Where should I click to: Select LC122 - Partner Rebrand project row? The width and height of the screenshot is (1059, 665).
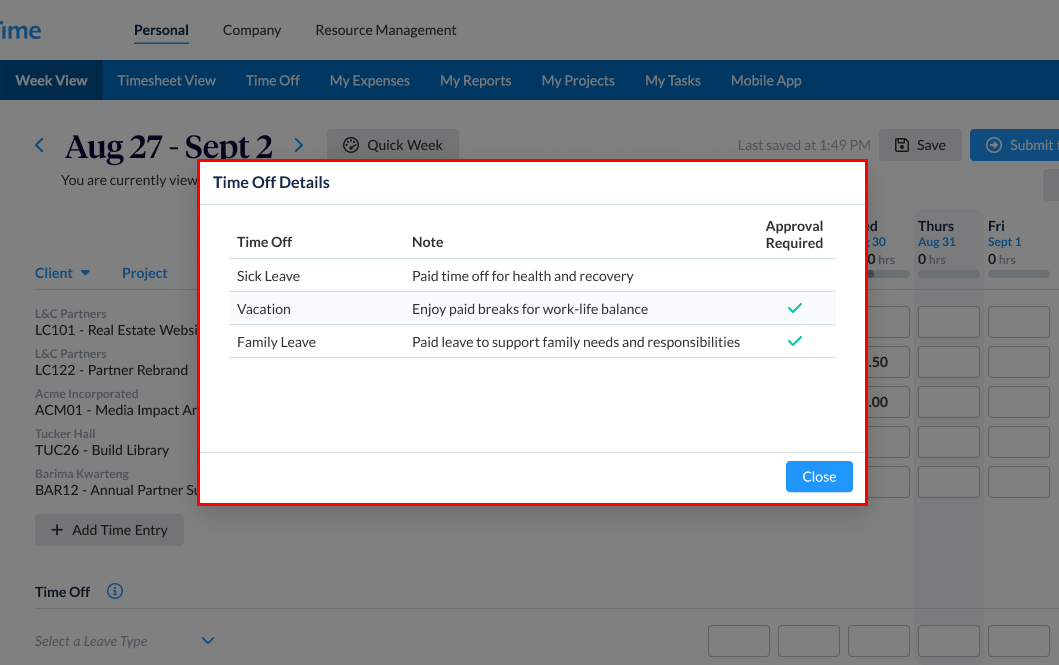coord(111,370)
